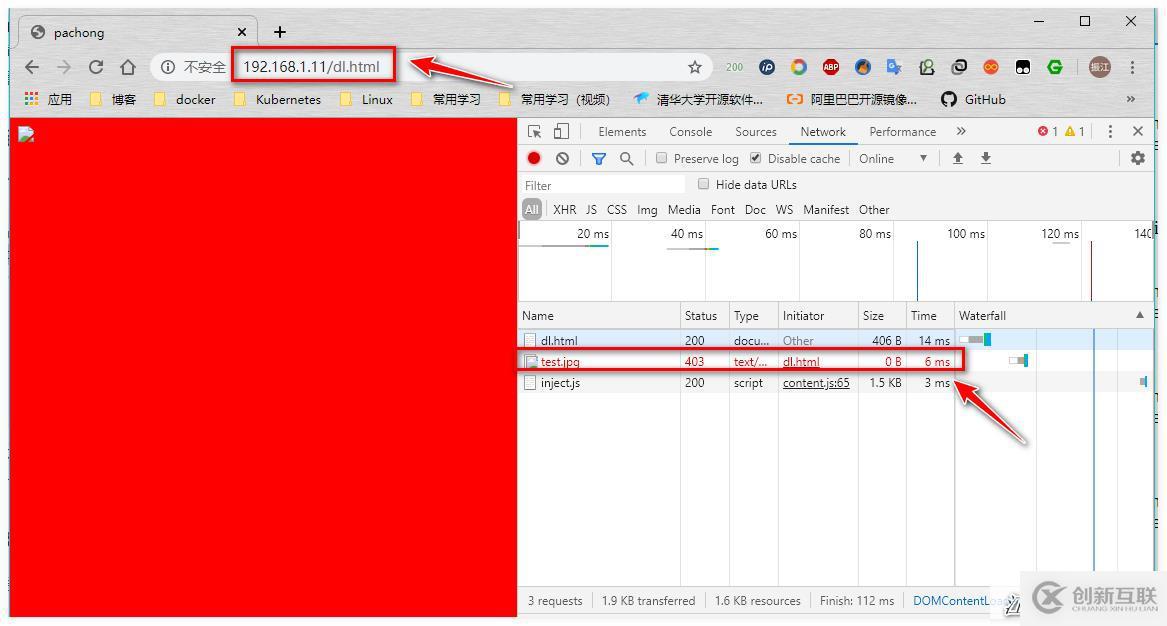Click the yellow warning count badge
This screenshot has width=1167, height=626.
(x=1074, y=132)
